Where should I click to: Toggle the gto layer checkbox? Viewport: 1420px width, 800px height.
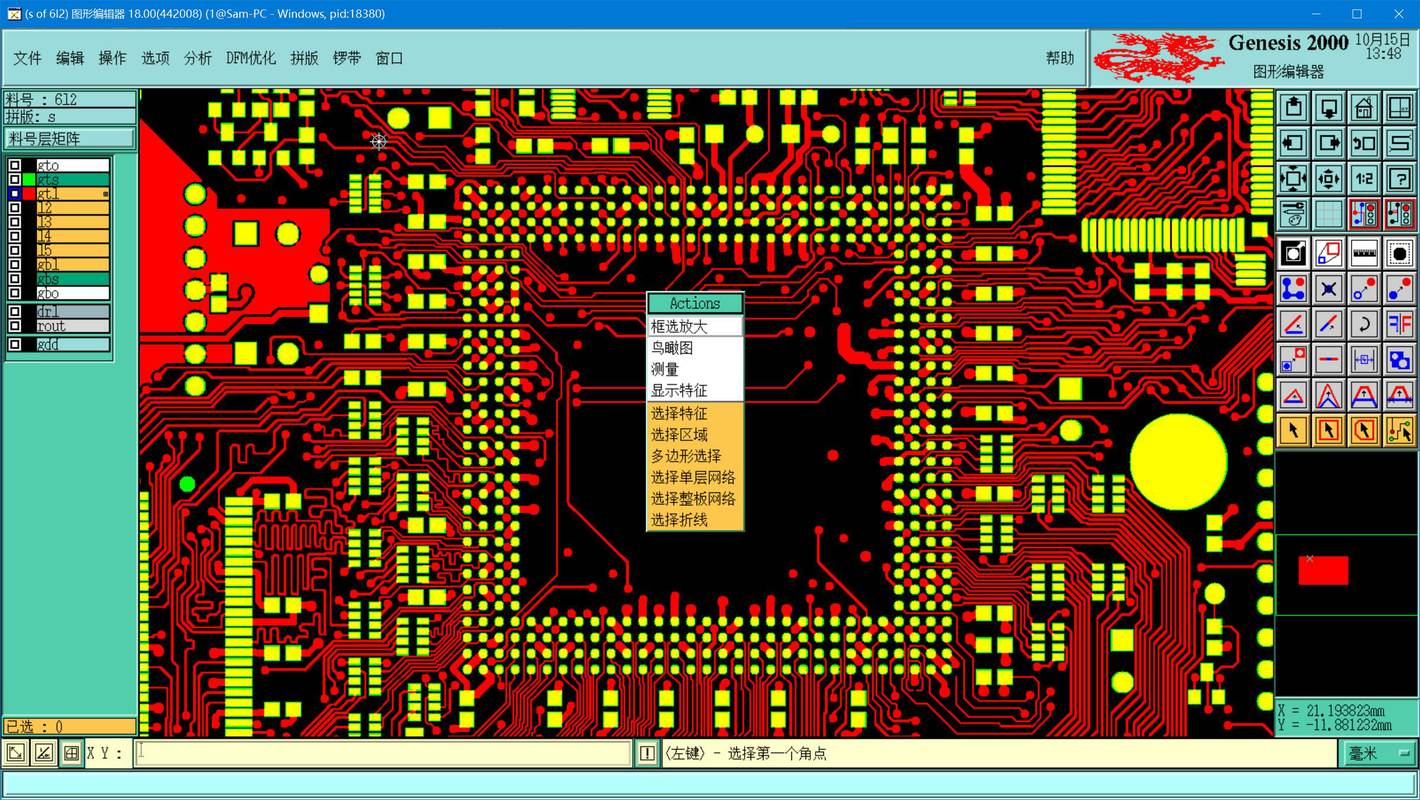coord(15,166)
